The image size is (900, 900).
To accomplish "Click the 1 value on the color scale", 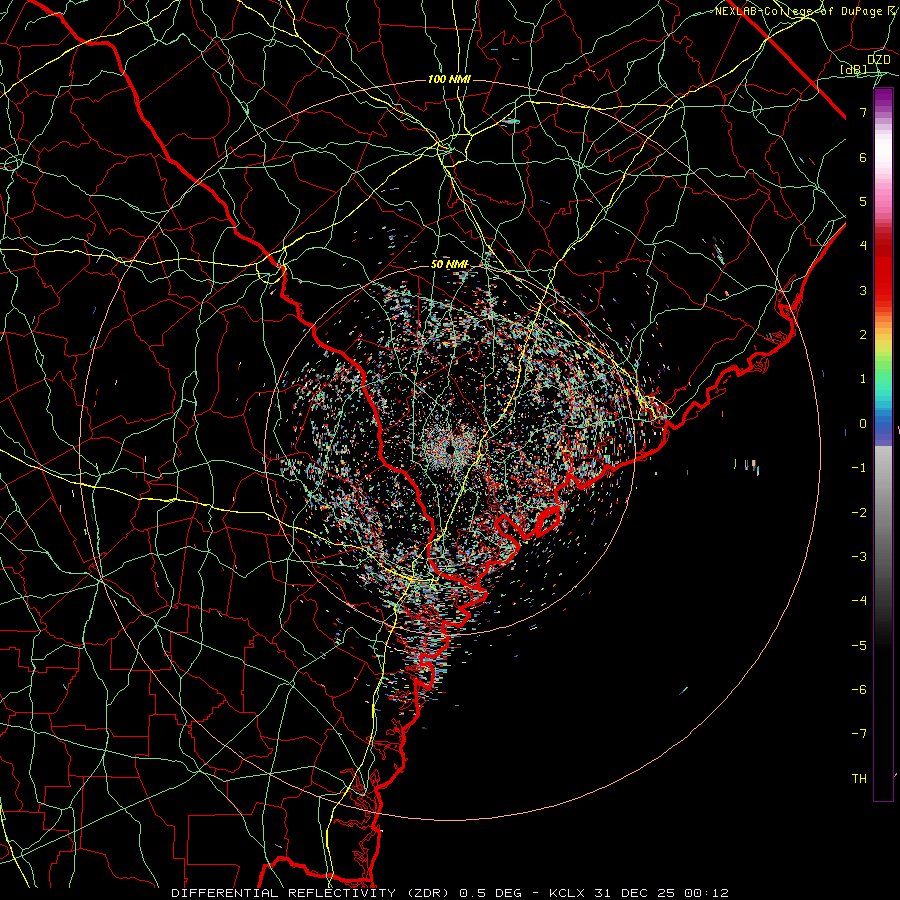I will (863, 379).
